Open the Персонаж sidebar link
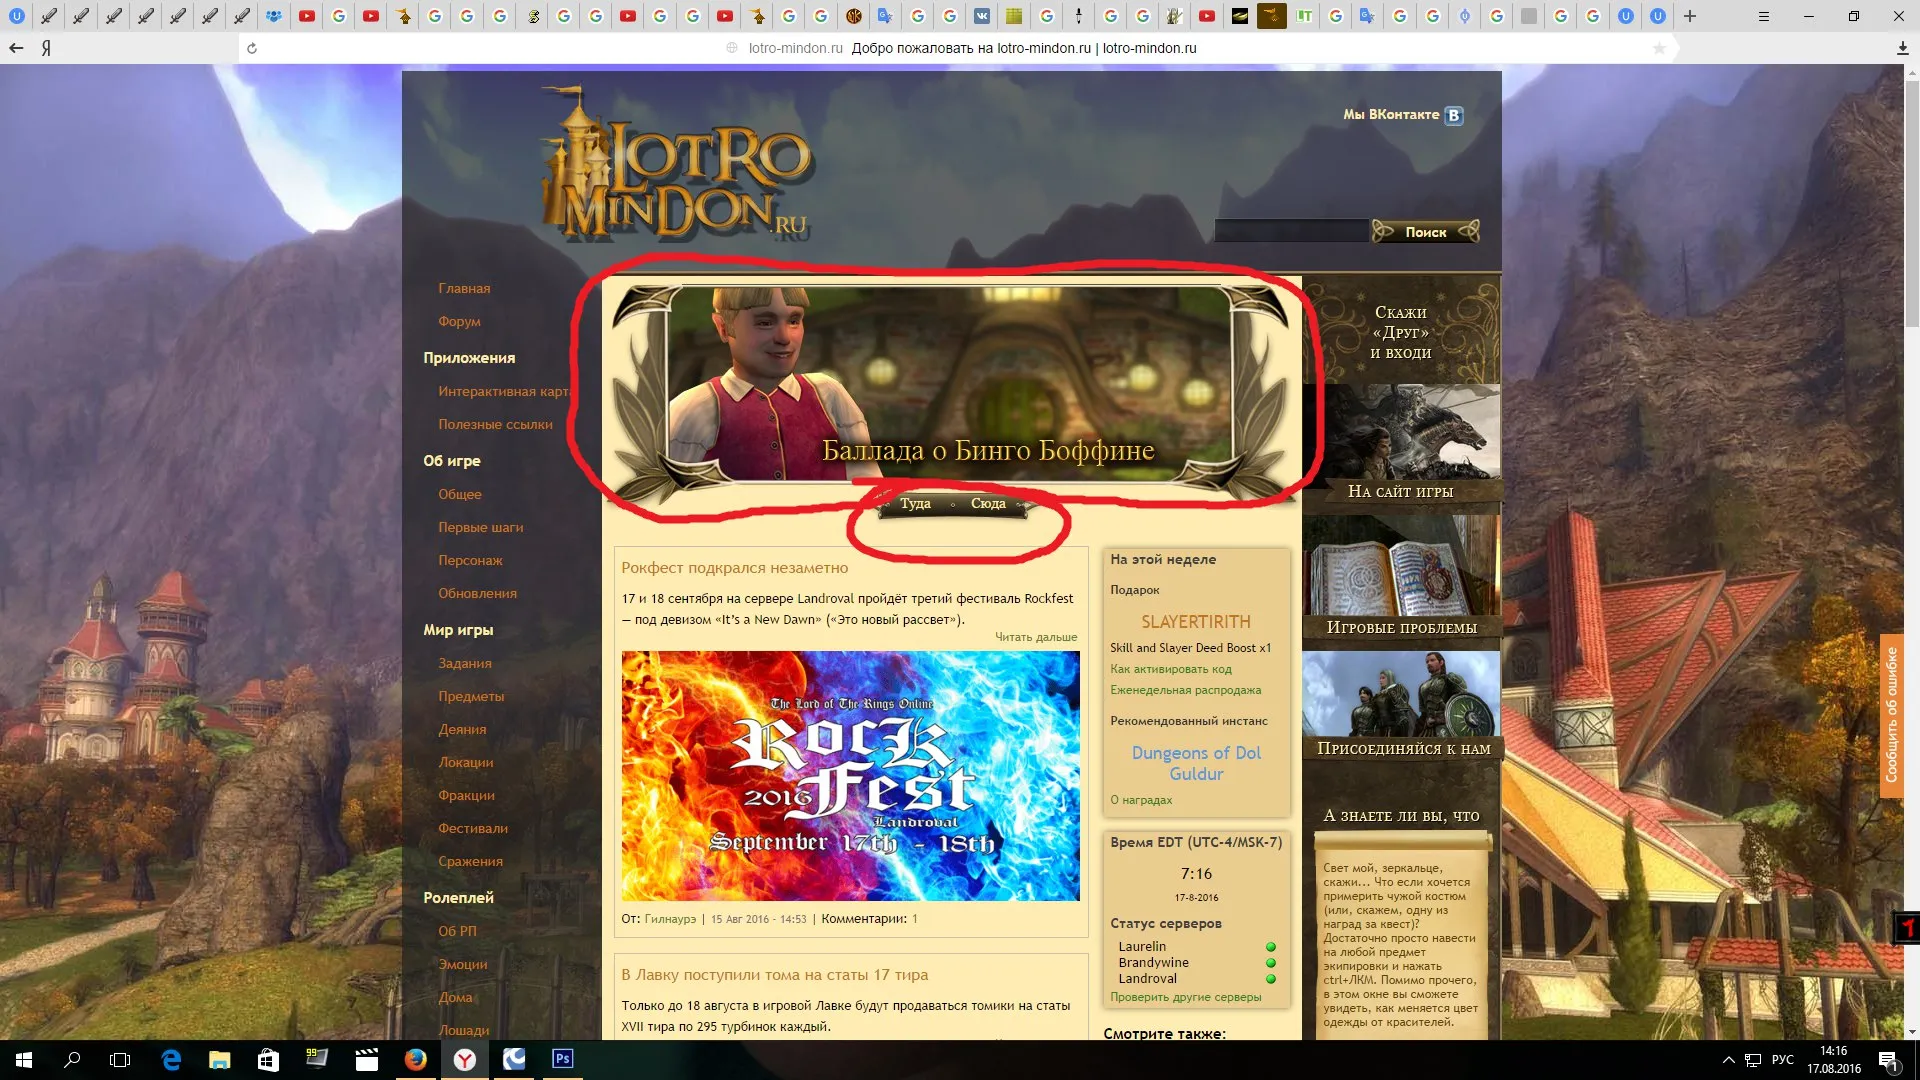The image size is (1920, 1080). [x=470, y=560]
